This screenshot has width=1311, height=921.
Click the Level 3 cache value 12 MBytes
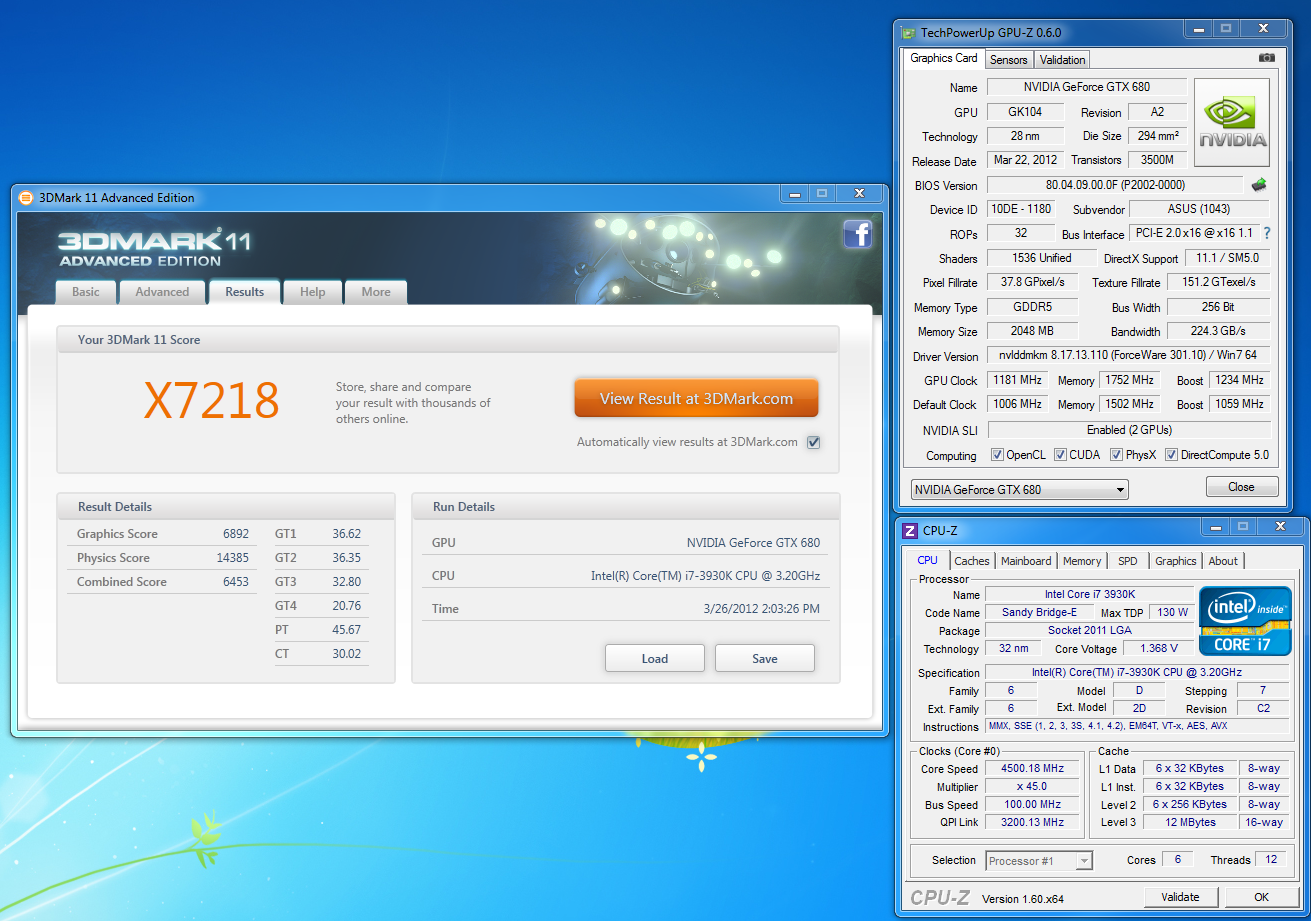(x=1189, y=822)
